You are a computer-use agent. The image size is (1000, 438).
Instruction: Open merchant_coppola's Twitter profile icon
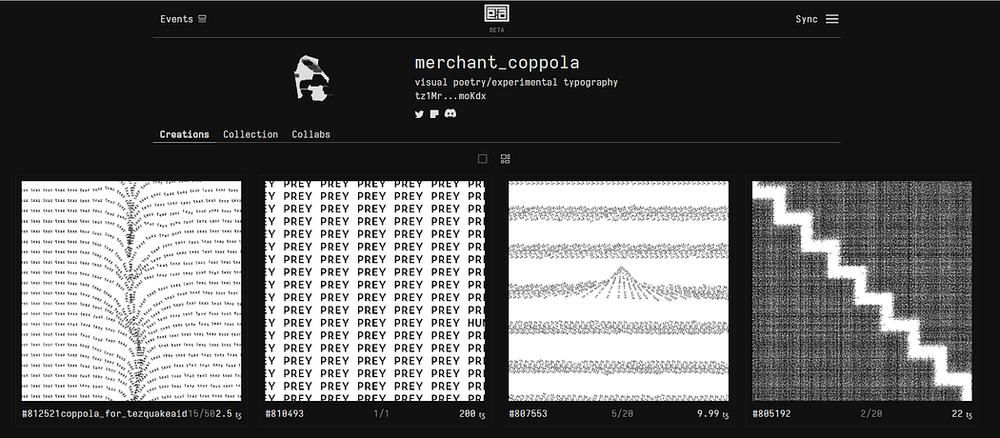click(x=419, y=114)
